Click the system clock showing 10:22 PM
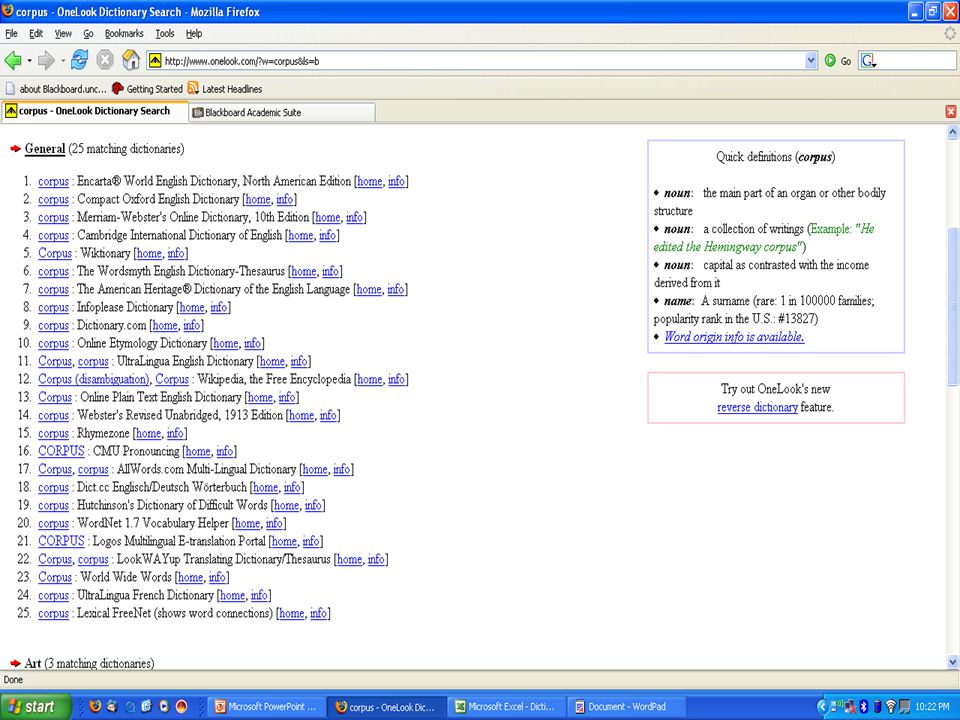 pyautogui.click(x=932, y=707)
